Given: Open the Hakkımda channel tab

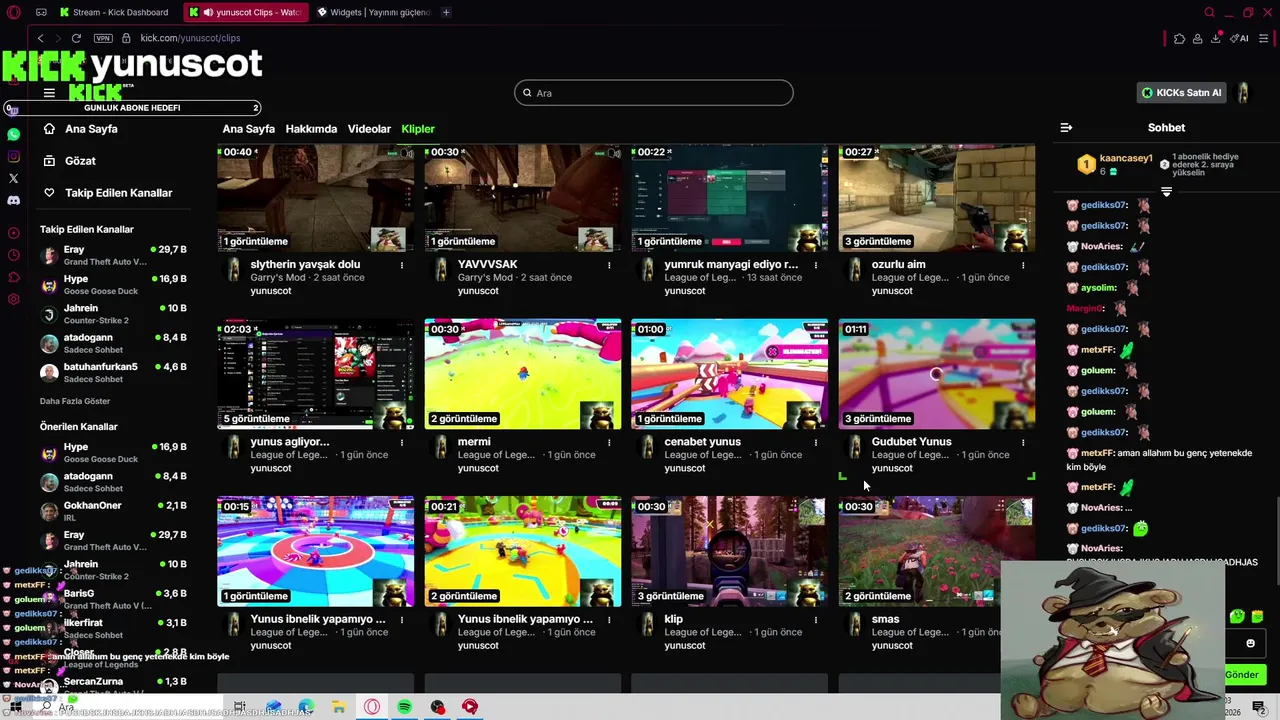Looking at the screenshot, I should (x=311, y=129).
